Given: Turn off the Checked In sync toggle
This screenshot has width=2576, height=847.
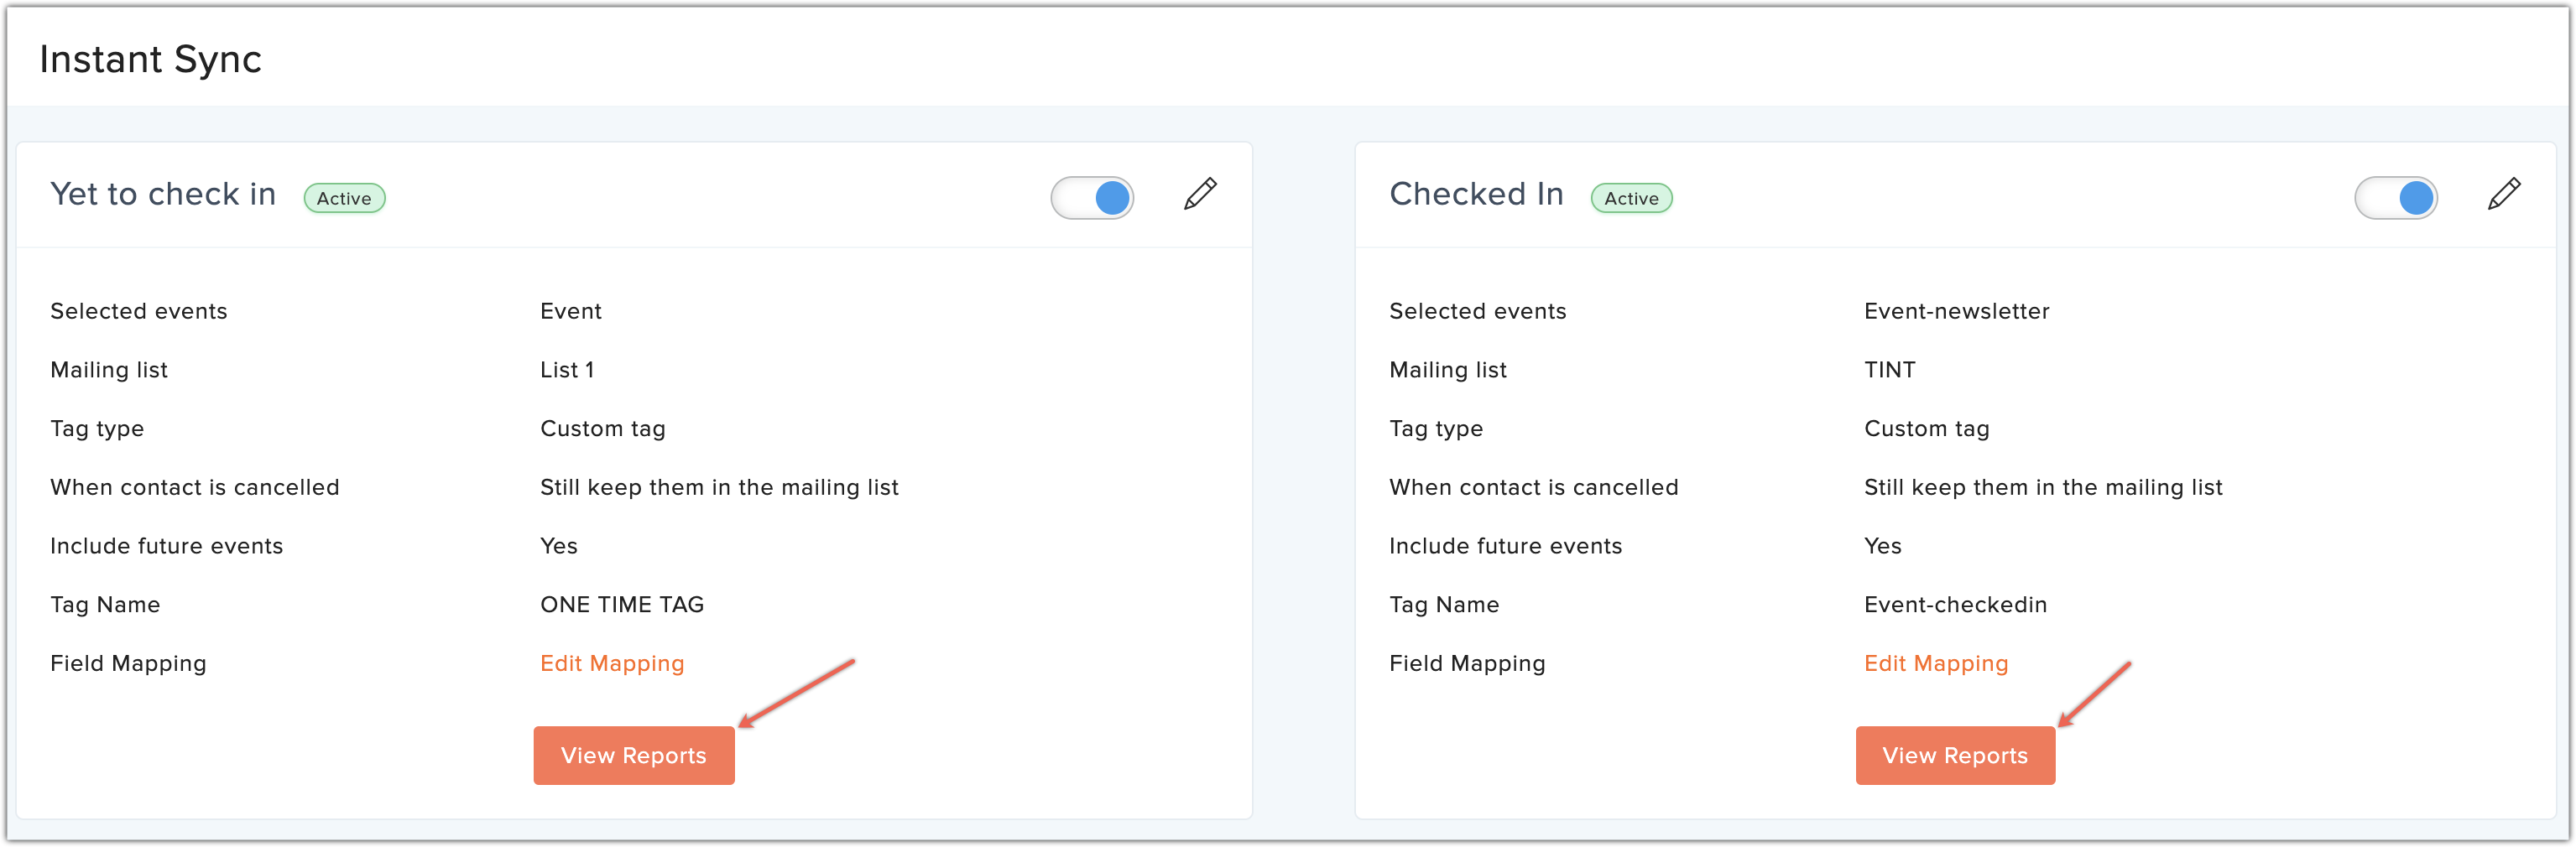Looking at the screenshot, I should (x=2396, y=198).
